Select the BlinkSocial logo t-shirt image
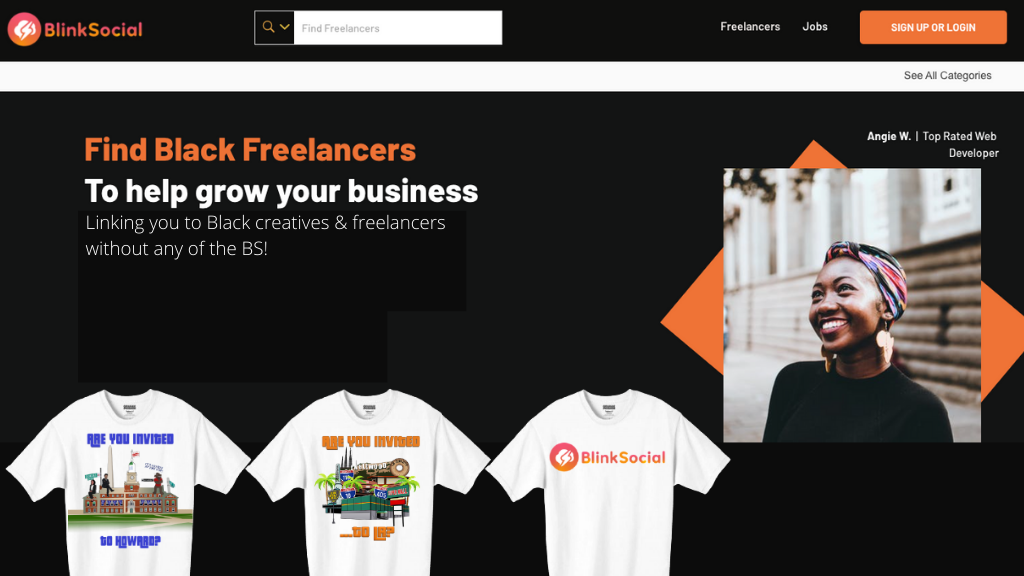Image resolution: width=1024 pixels, height=576 pixels. [608, 483]
